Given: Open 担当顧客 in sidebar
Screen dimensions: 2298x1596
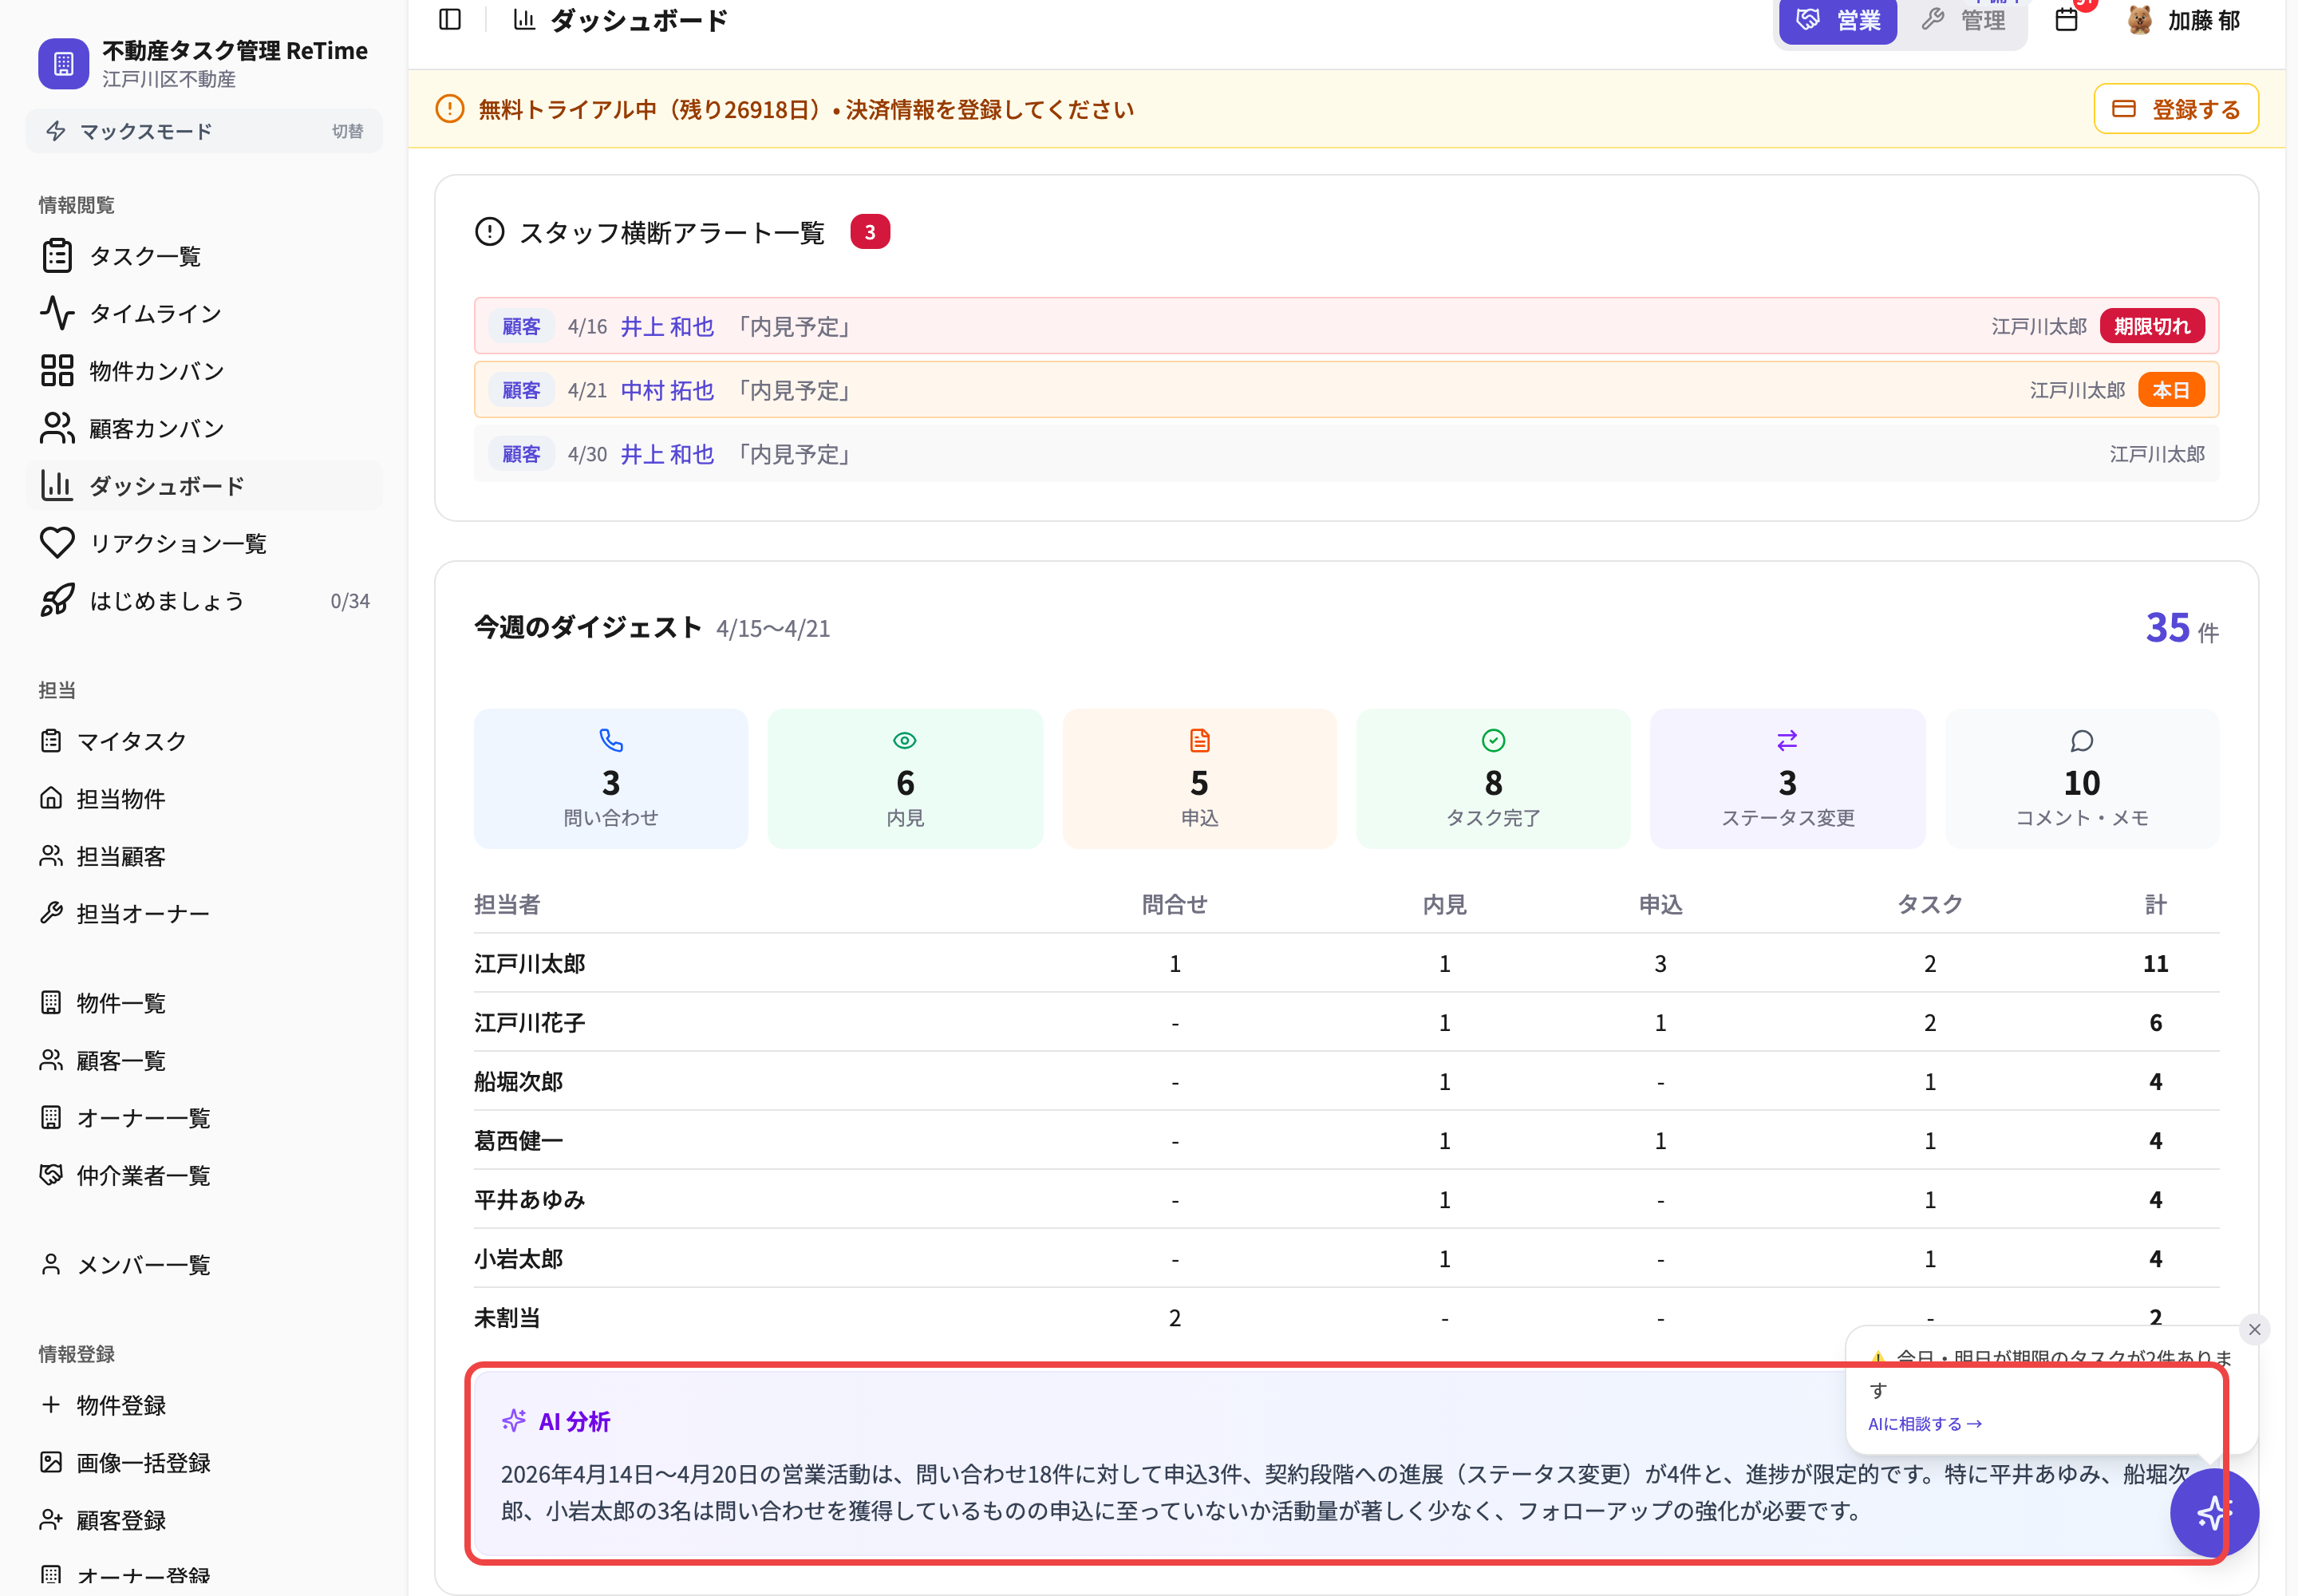Looking at the screenshot, I should coord(204,856).
